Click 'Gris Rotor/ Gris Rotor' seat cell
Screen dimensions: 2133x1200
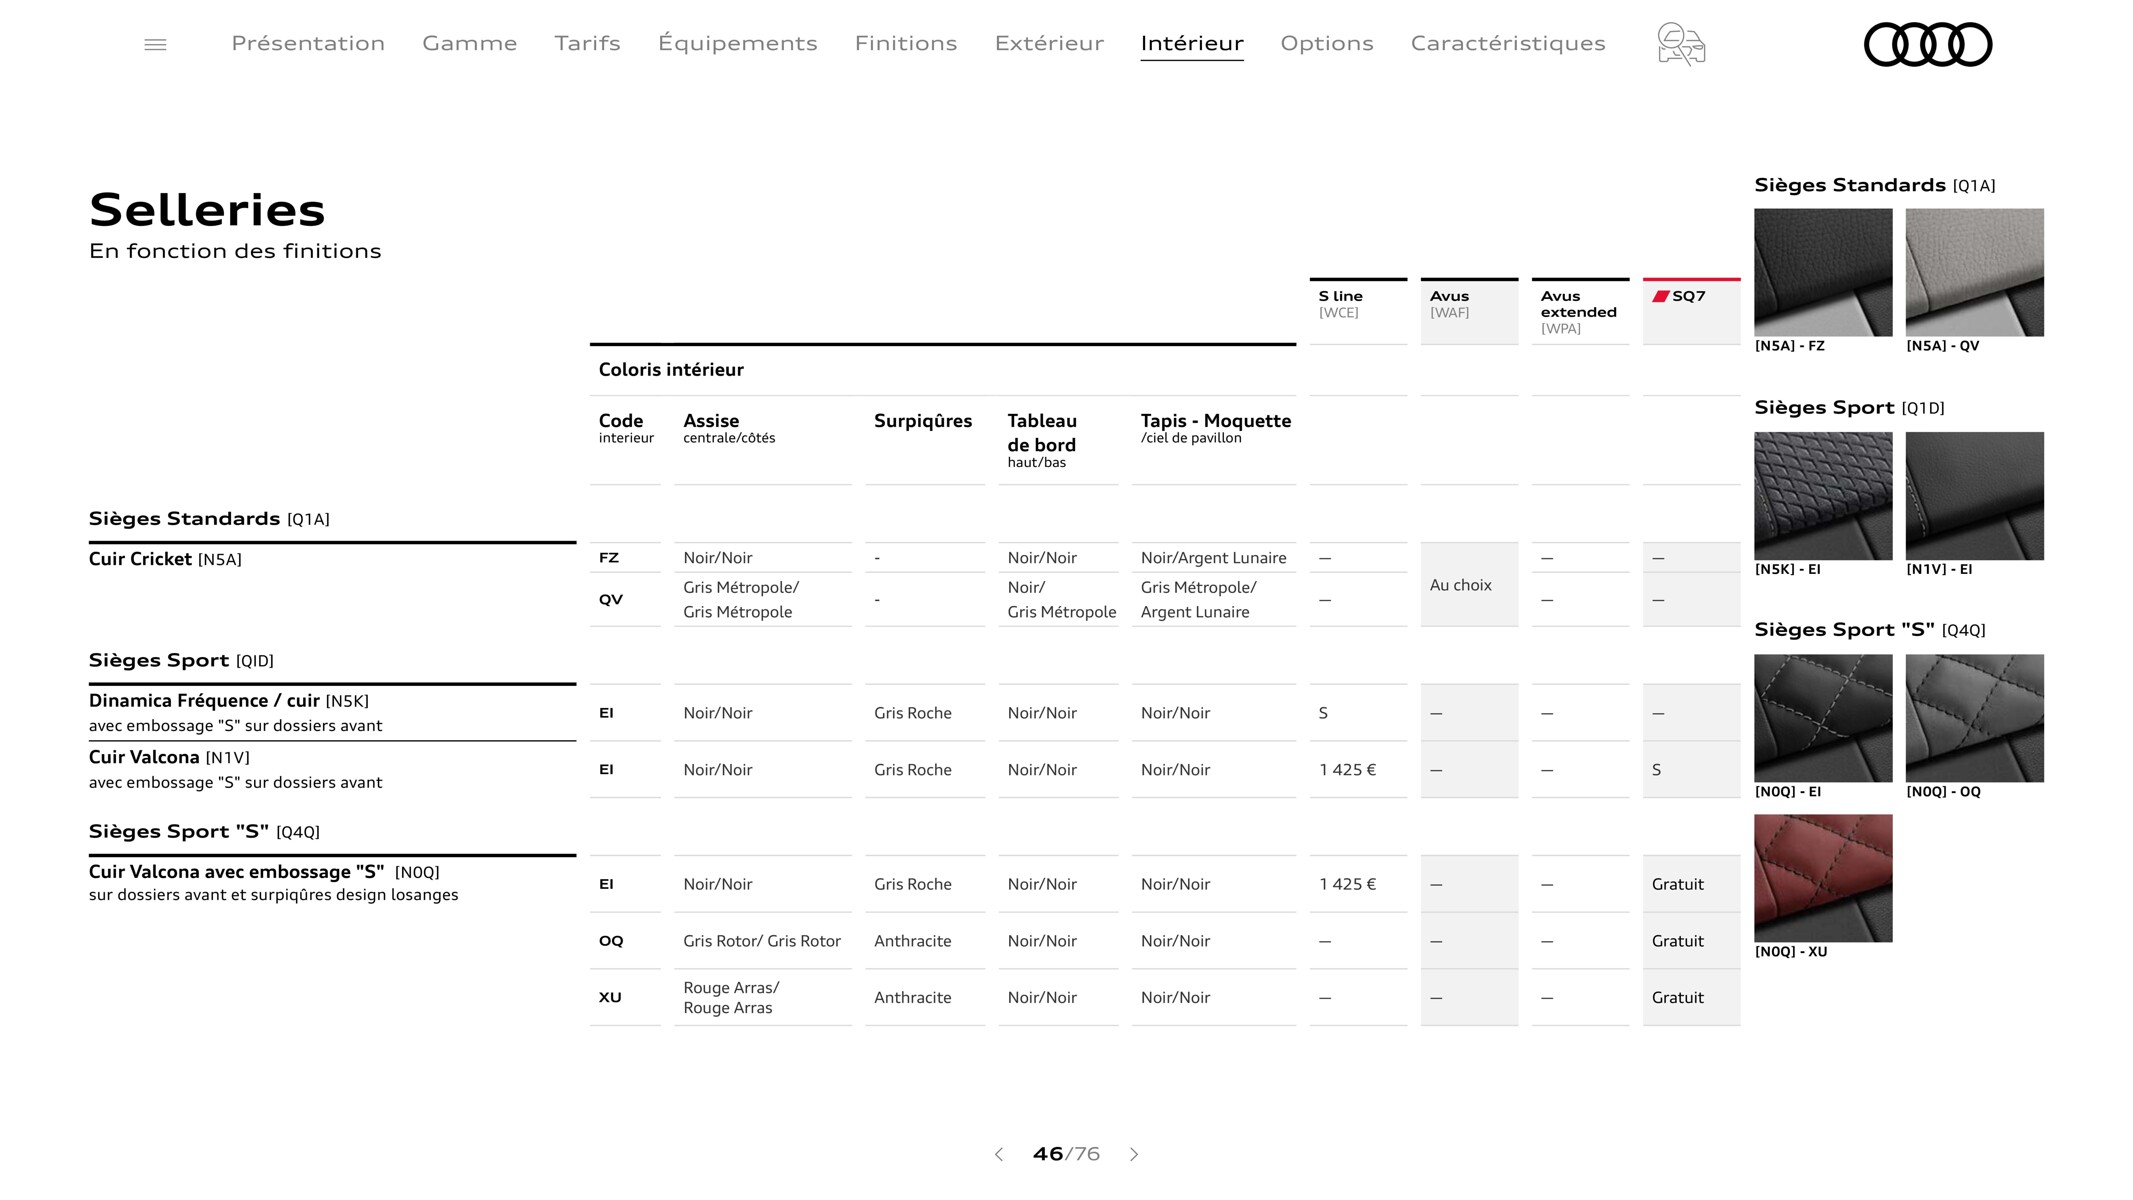[x=762, y=941]
